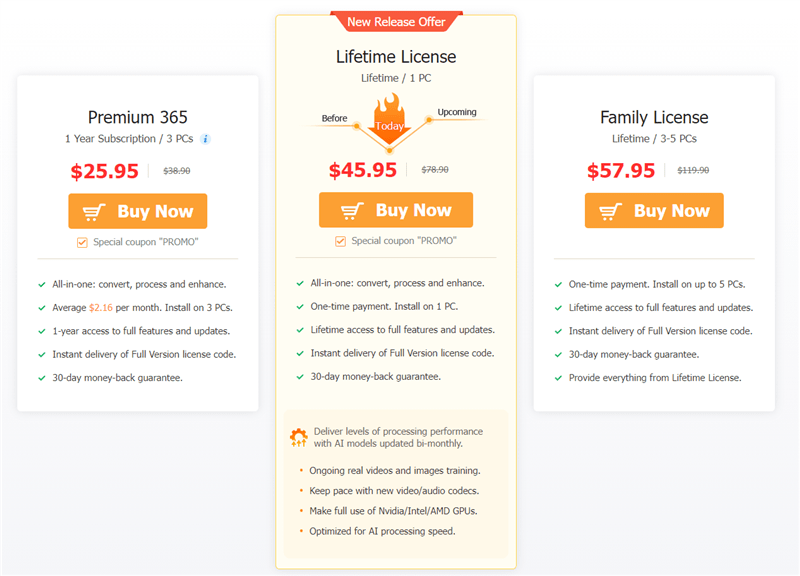Viewport: 800px width, 576px height.
Task: Click the Upcoming point on price timeline
Action: pyautogui.click(x=429, y=120)
